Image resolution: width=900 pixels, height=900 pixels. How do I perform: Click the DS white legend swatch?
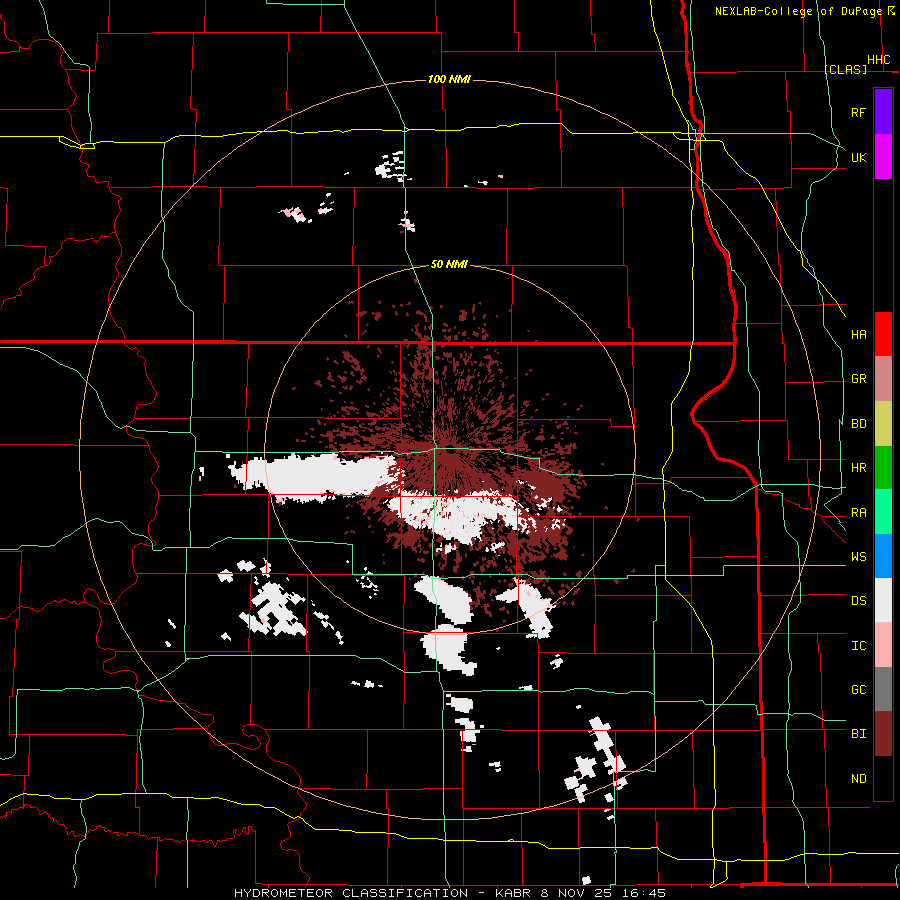[x=883, y=600]
